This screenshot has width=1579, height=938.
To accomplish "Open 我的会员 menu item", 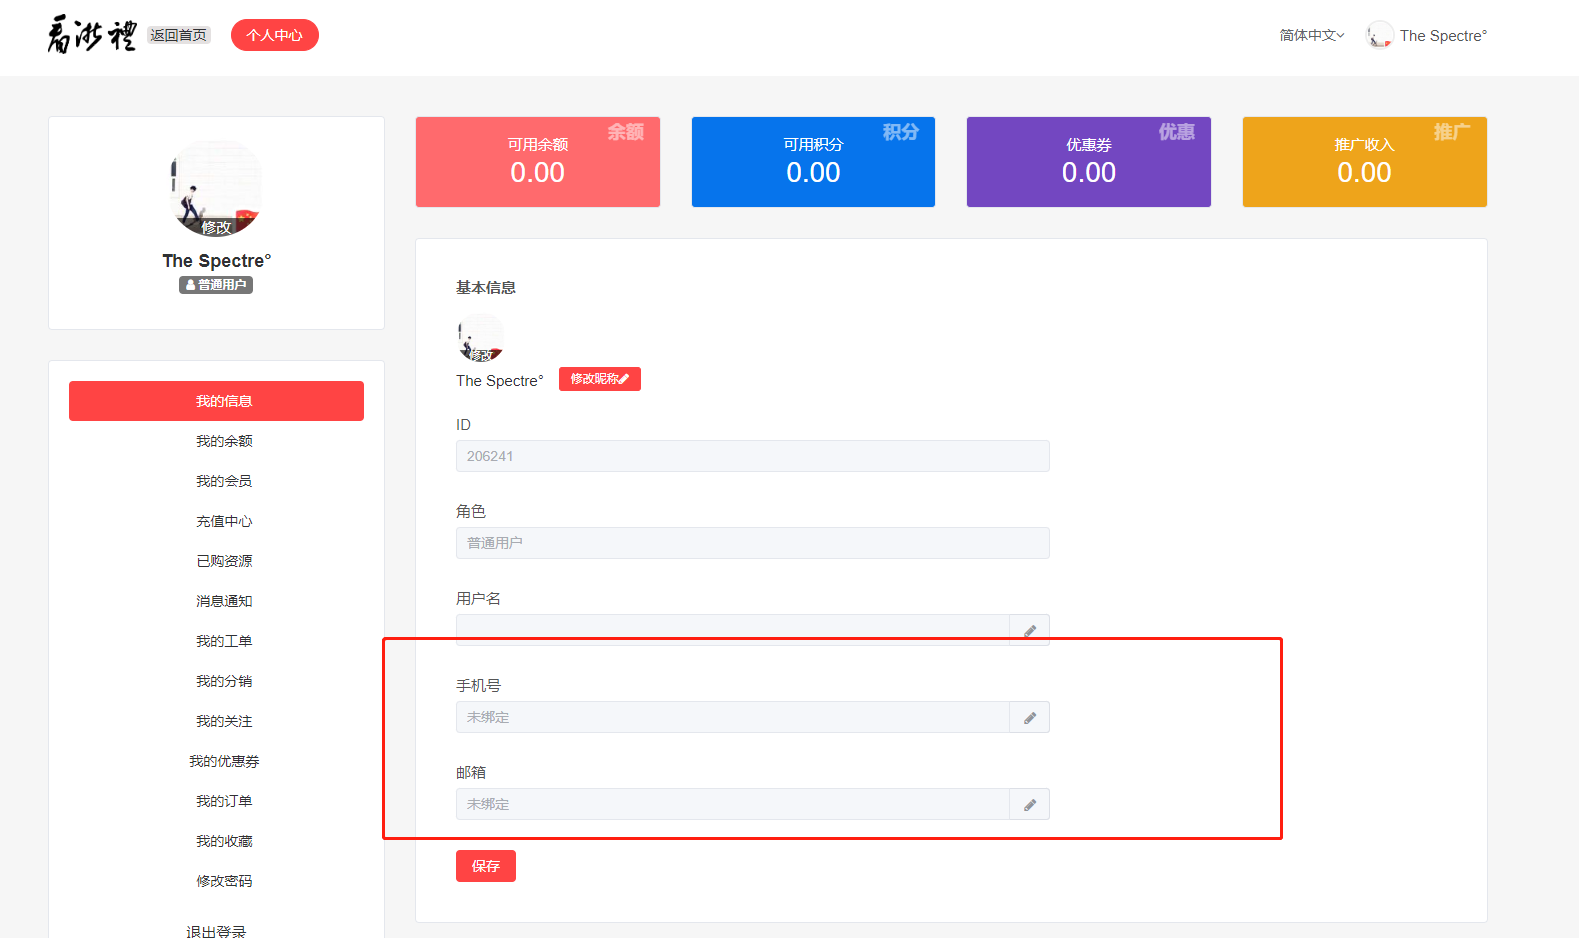I will [224, 481].
